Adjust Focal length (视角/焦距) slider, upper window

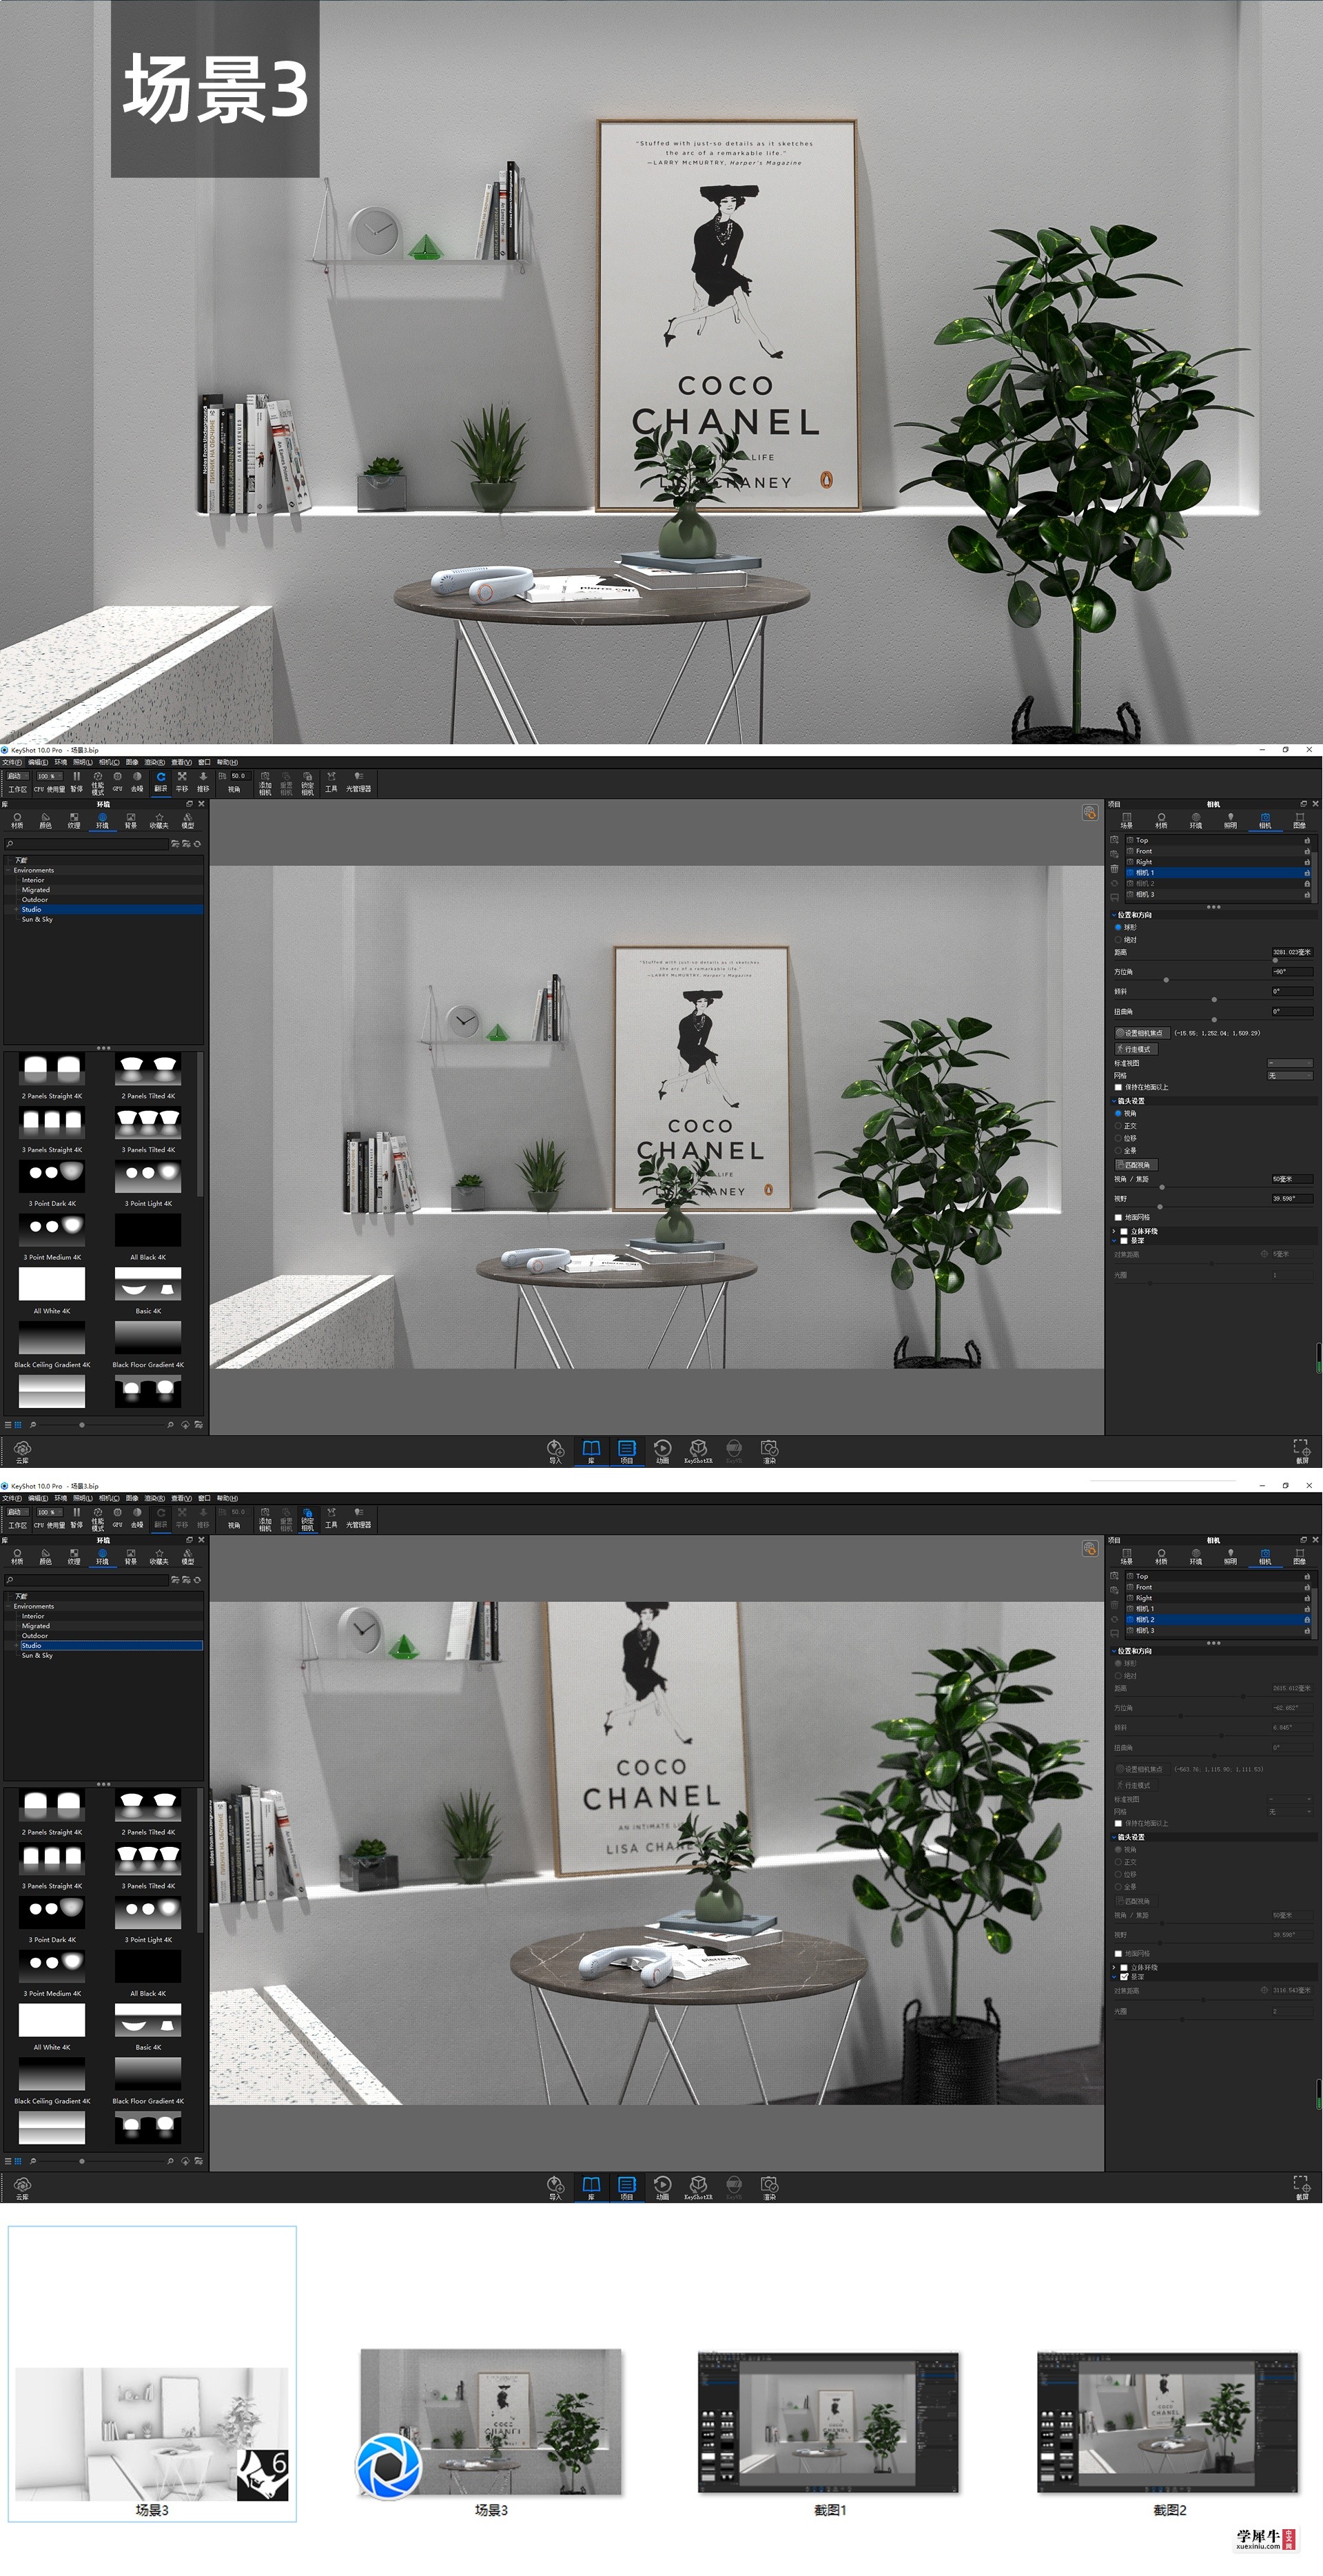1162,1188
